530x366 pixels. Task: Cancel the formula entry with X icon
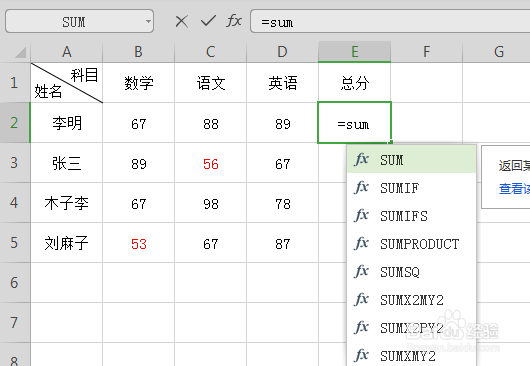pyautogui.click(x=182, y=22)
